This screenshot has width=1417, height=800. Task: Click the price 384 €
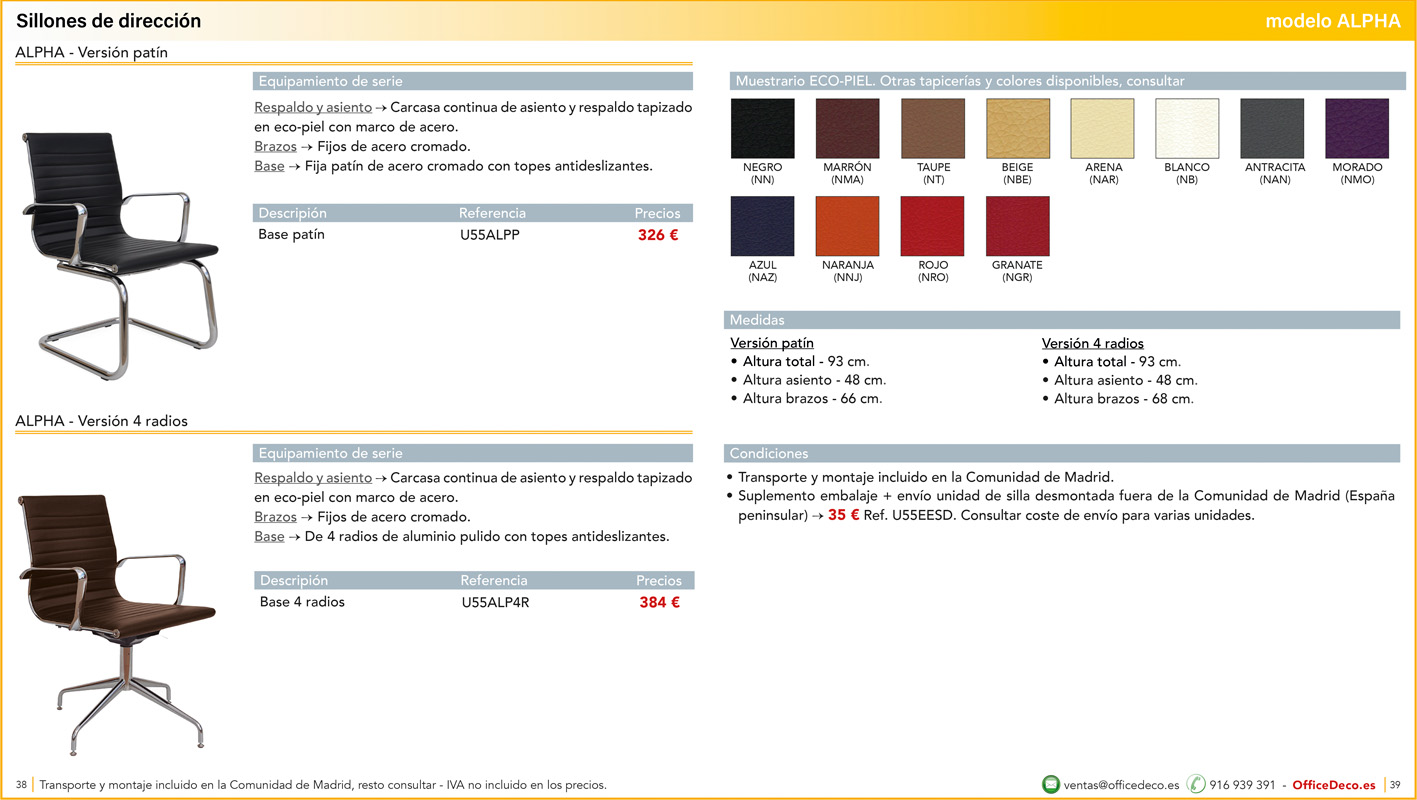coord(660,602)
